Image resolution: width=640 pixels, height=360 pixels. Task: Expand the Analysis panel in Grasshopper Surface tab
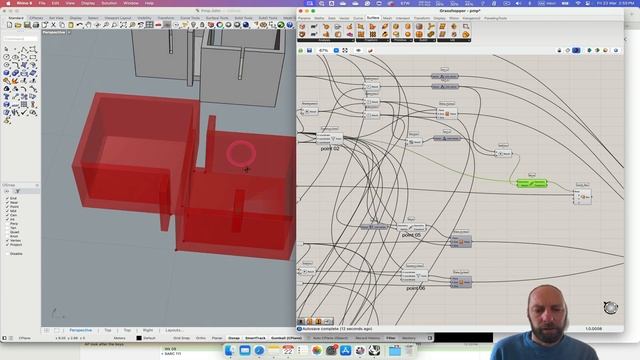click(326, 40)
